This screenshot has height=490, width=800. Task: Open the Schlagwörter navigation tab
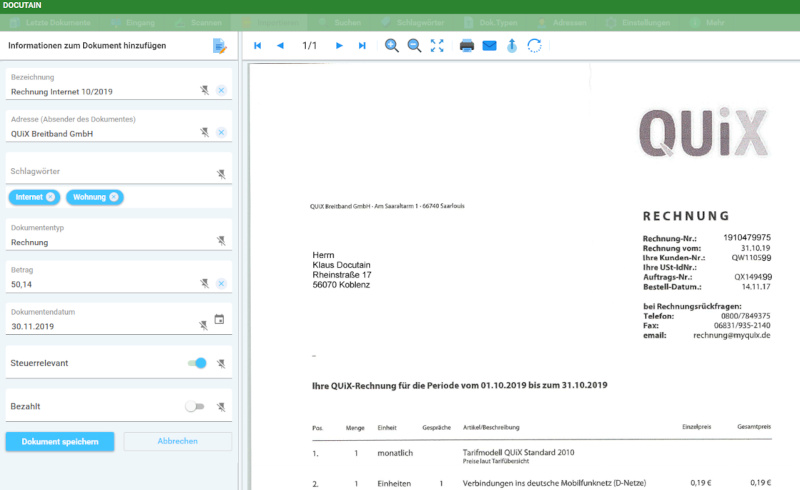click(x=414, y=22)
